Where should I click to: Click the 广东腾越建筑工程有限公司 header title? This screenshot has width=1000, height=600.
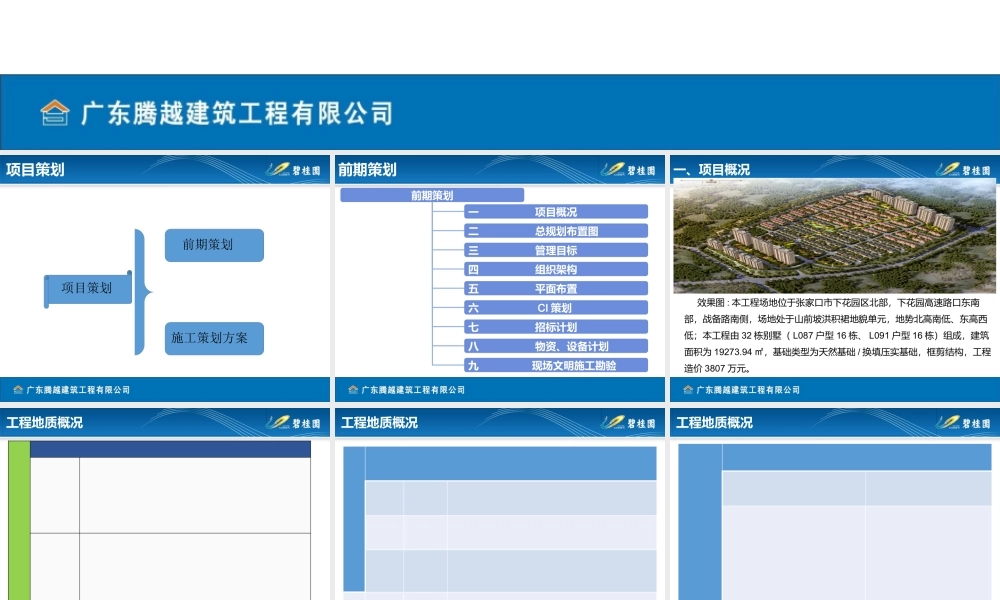[237, 113]
